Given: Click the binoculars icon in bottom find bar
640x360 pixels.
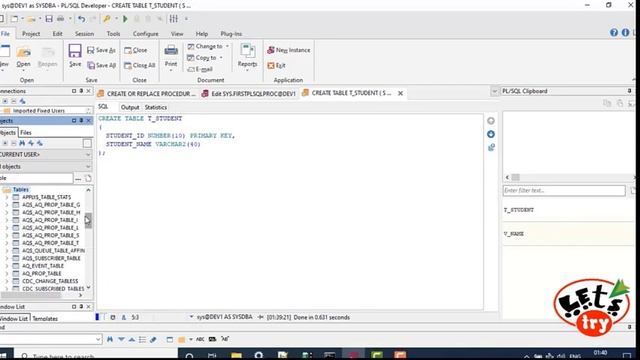Looking at the screenshot, I should (110, 339).
